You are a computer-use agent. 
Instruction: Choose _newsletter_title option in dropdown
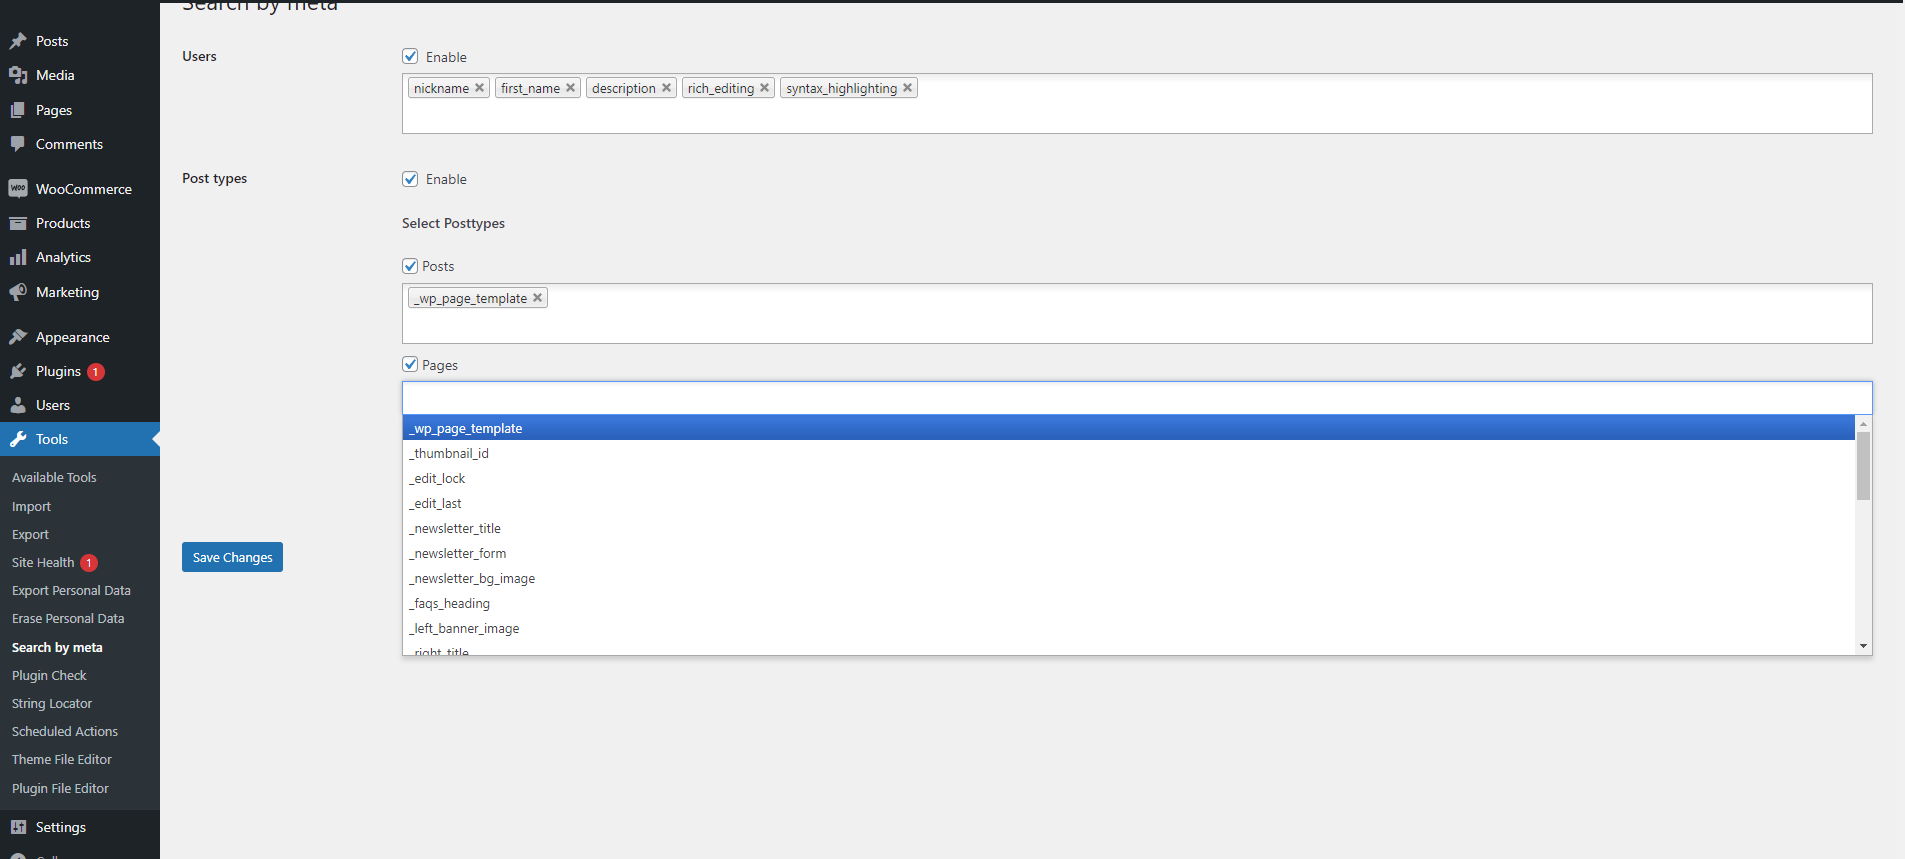coord(457,529)
